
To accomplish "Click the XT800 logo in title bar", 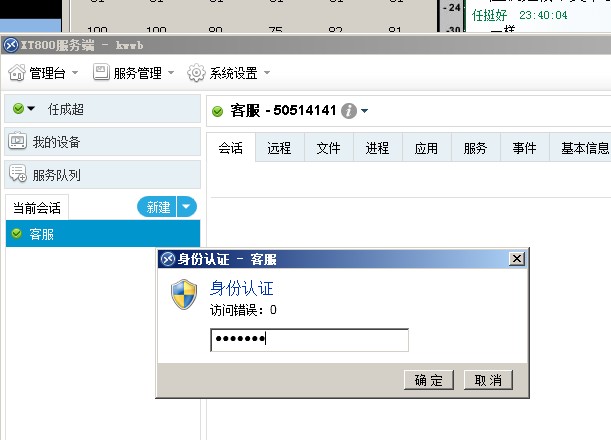I will tap(11, 45).
